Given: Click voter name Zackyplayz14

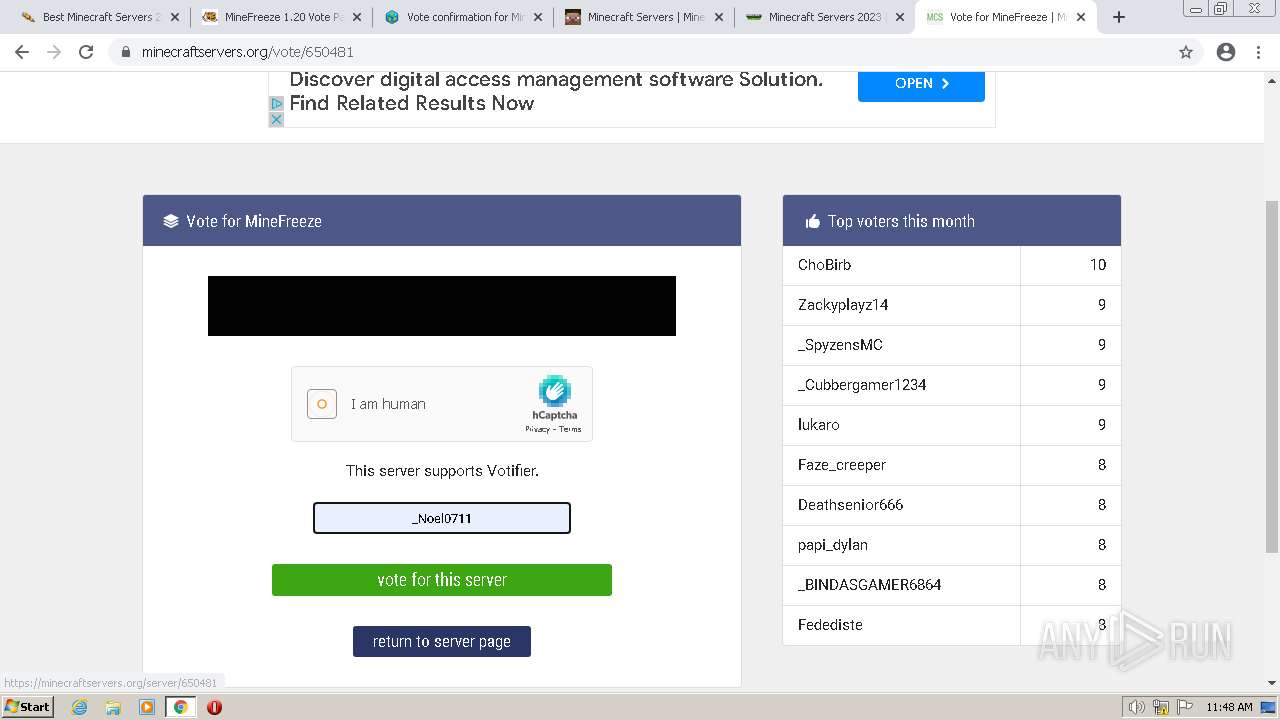Looking at the screenshot, I should 843,305.
